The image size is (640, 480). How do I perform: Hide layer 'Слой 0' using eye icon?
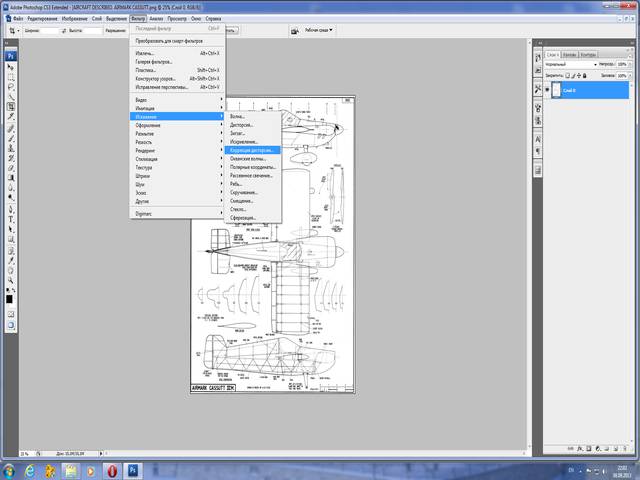[x=549, y=90]
